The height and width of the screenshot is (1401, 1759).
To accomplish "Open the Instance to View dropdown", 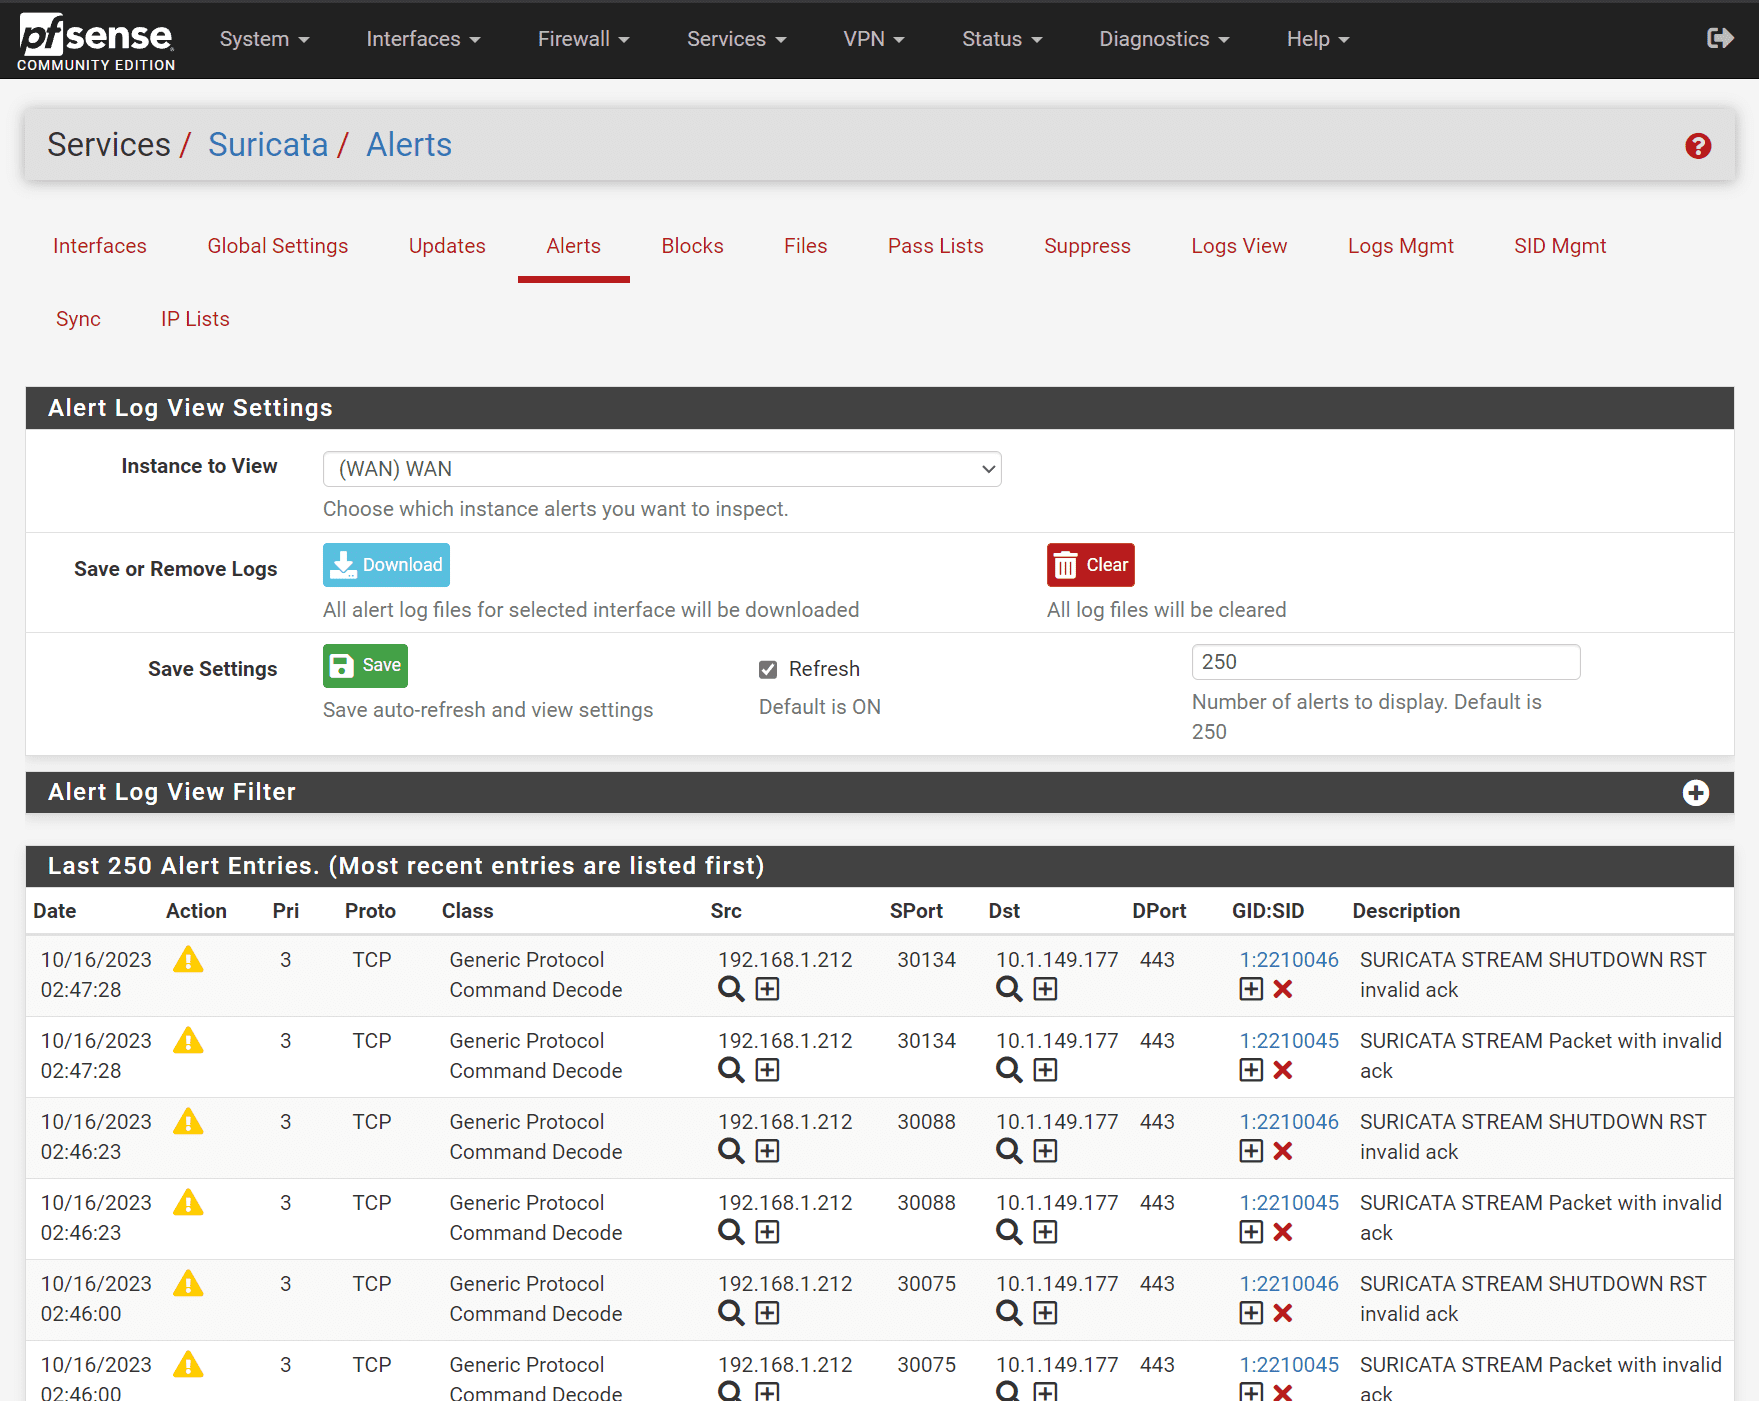I will coord(662,469).
